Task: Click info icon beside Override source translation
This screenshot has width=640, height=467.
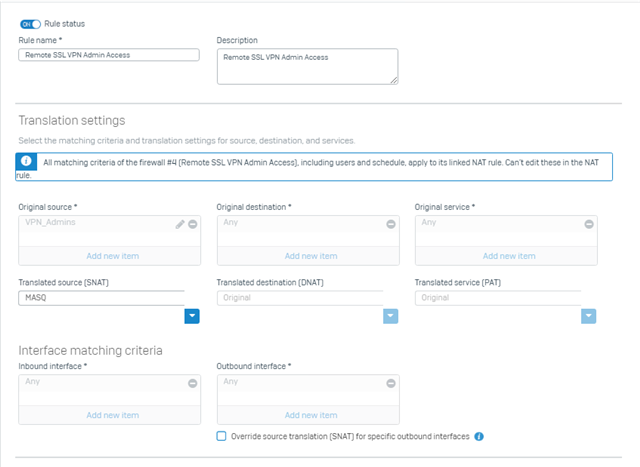Action: click(479, 436)
